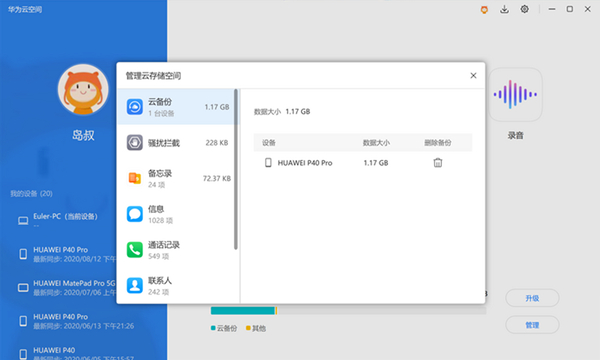The width and height of the screenshot is (600, 360).
Task: Click the blue message bubble icon
Action: coord(135,214)
